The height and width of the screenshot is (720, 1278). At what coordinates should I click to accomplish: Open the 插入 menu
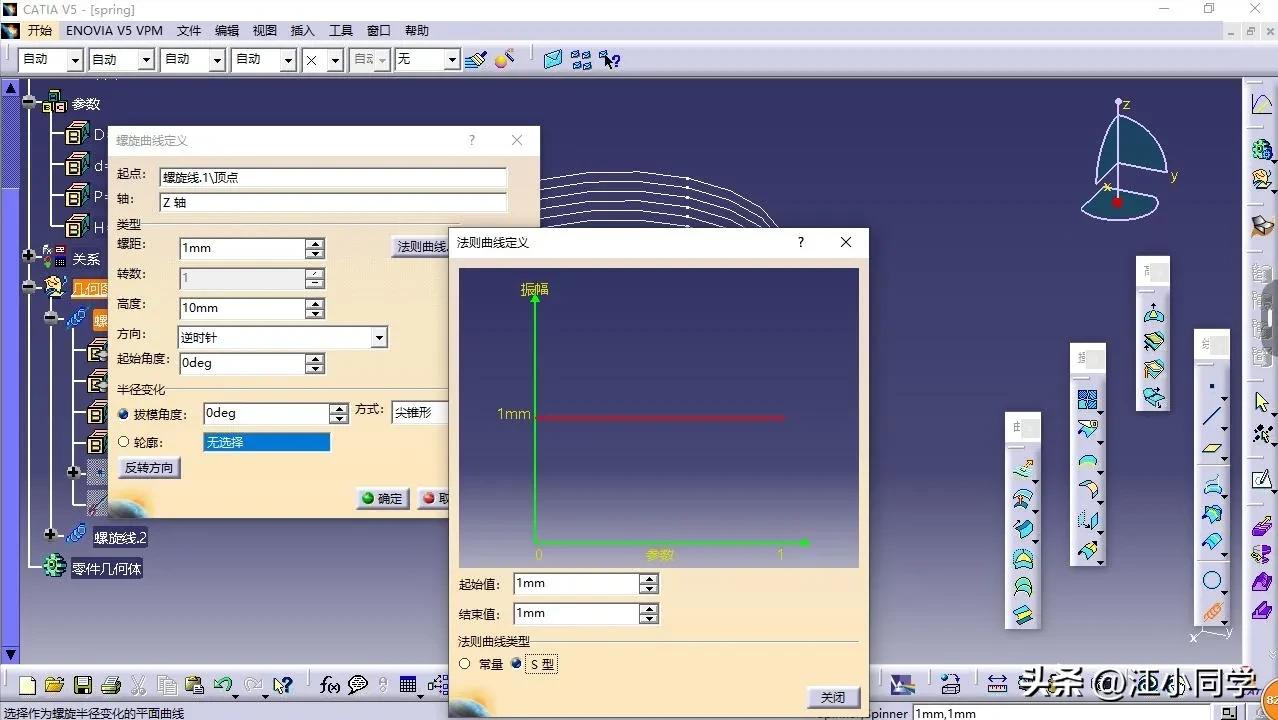(302, 31)
